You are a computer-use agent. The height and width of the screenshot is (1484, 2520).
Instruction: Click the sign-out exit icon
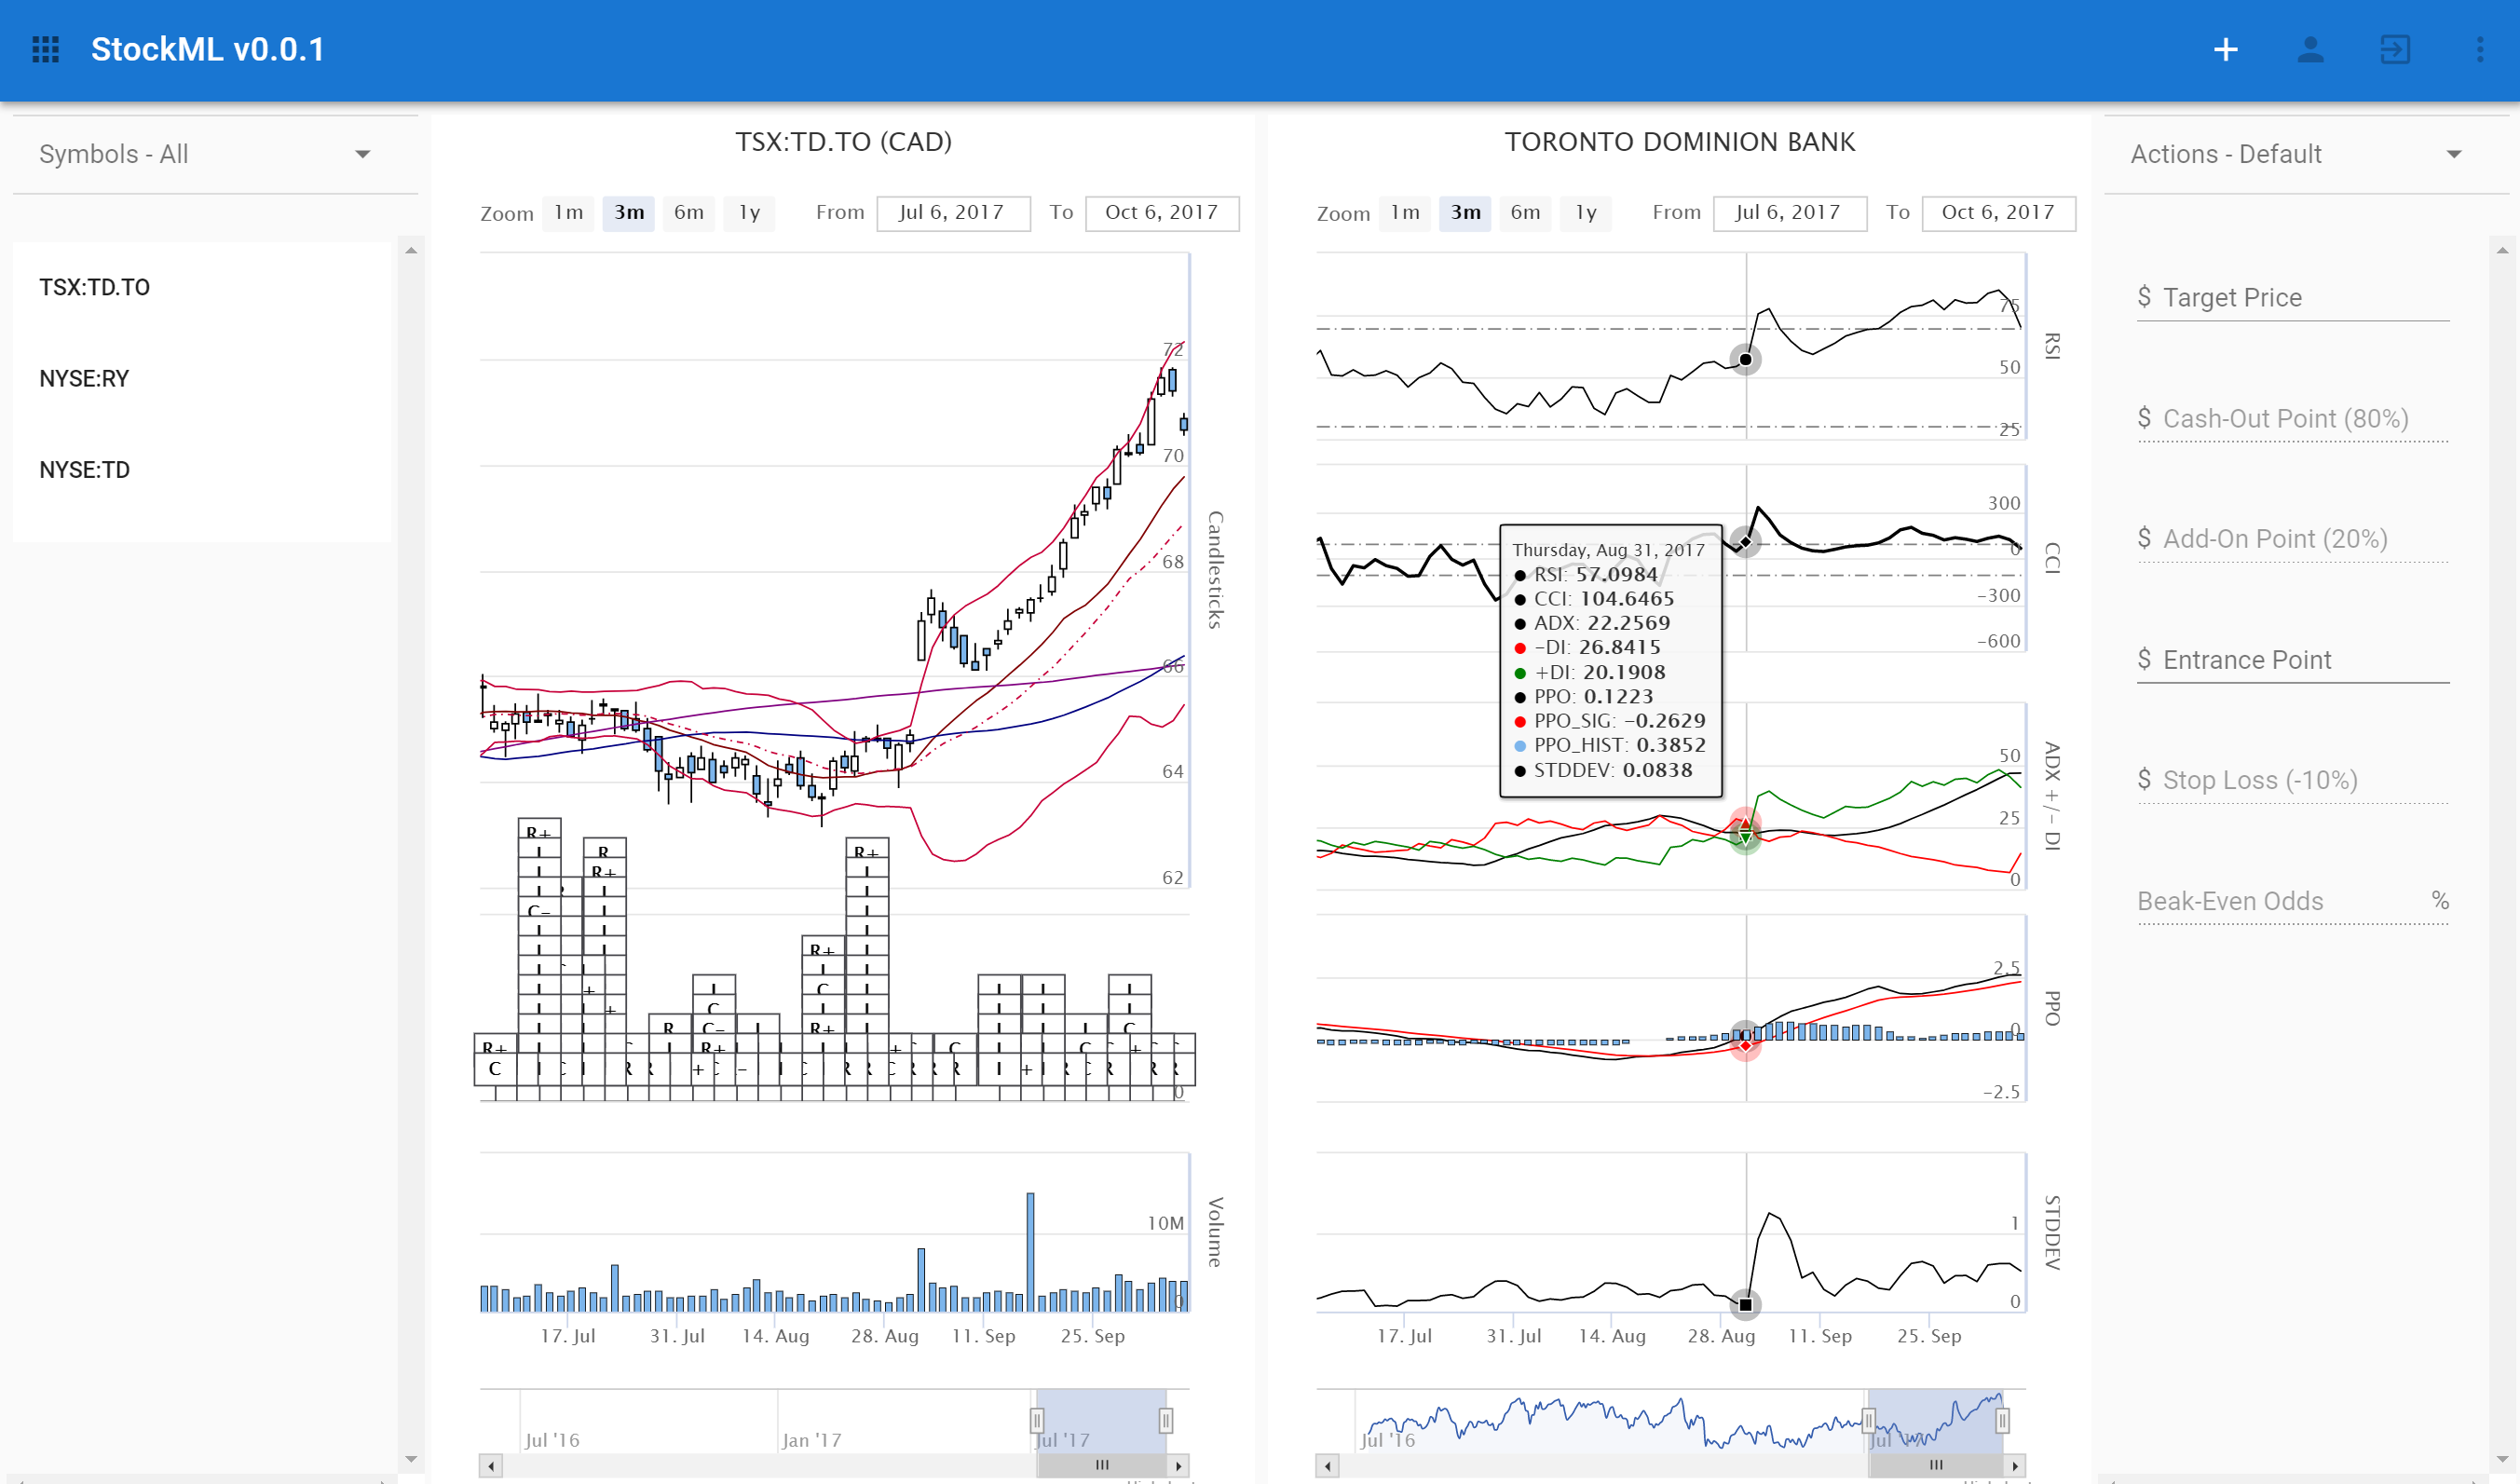tap(2395, 49)
